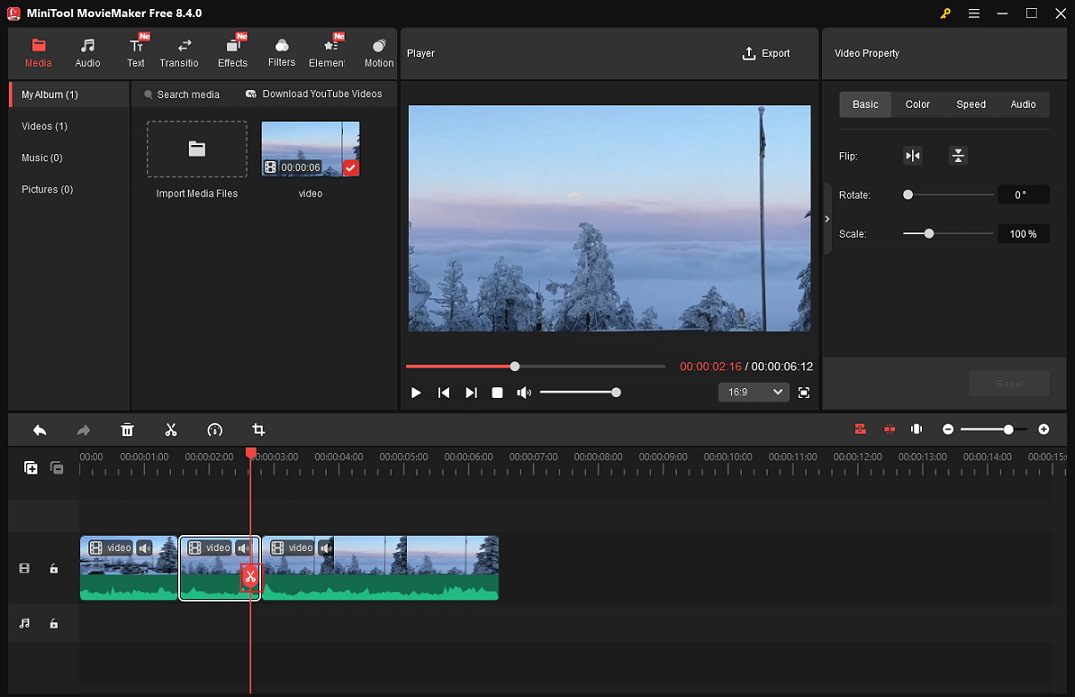Toggle audio waveform display in the timeline

coord(916,429)
